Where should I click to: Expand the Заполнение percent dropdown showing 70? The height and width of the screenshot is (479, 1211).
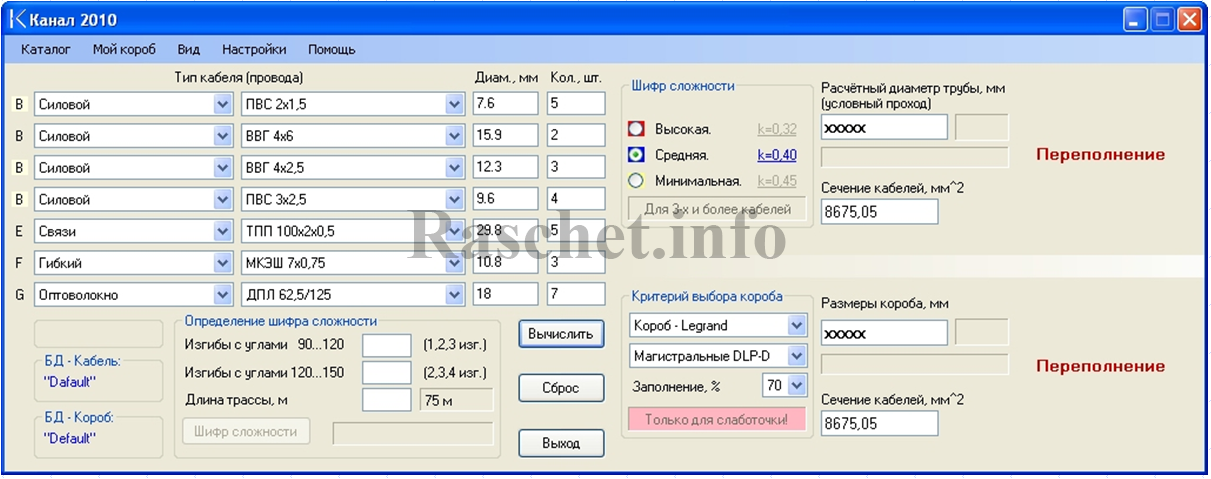[x=796, y=385]
